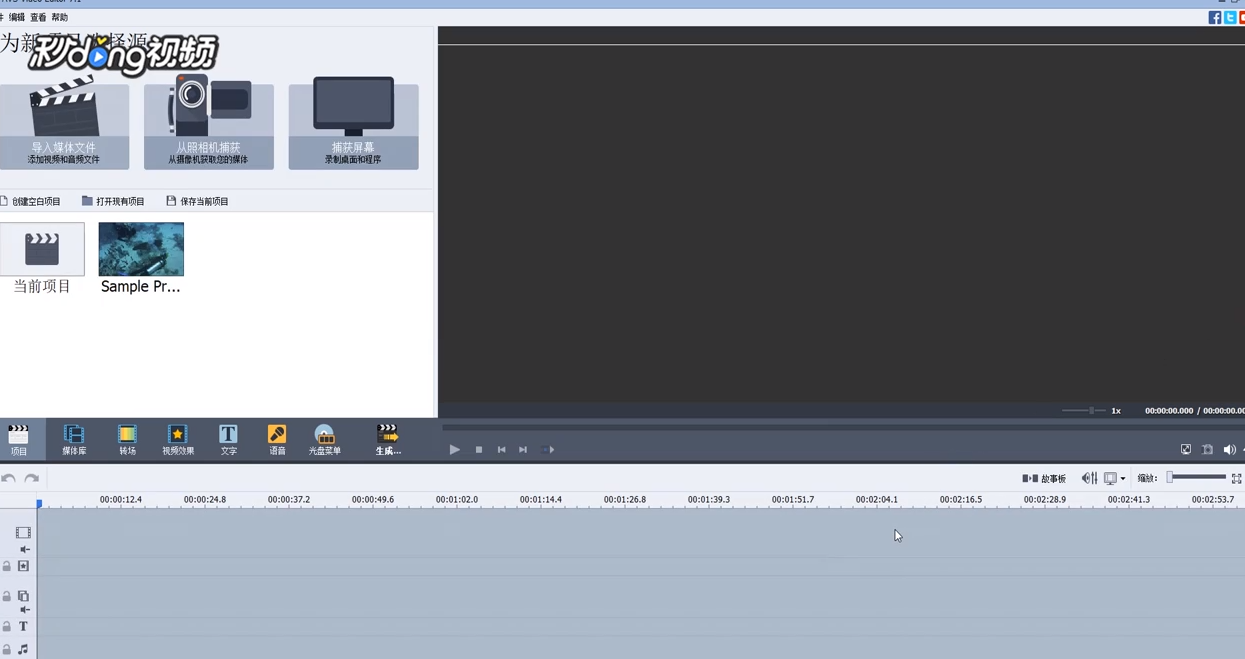Click the 生成 produce video button

click(x=388, y=439)
